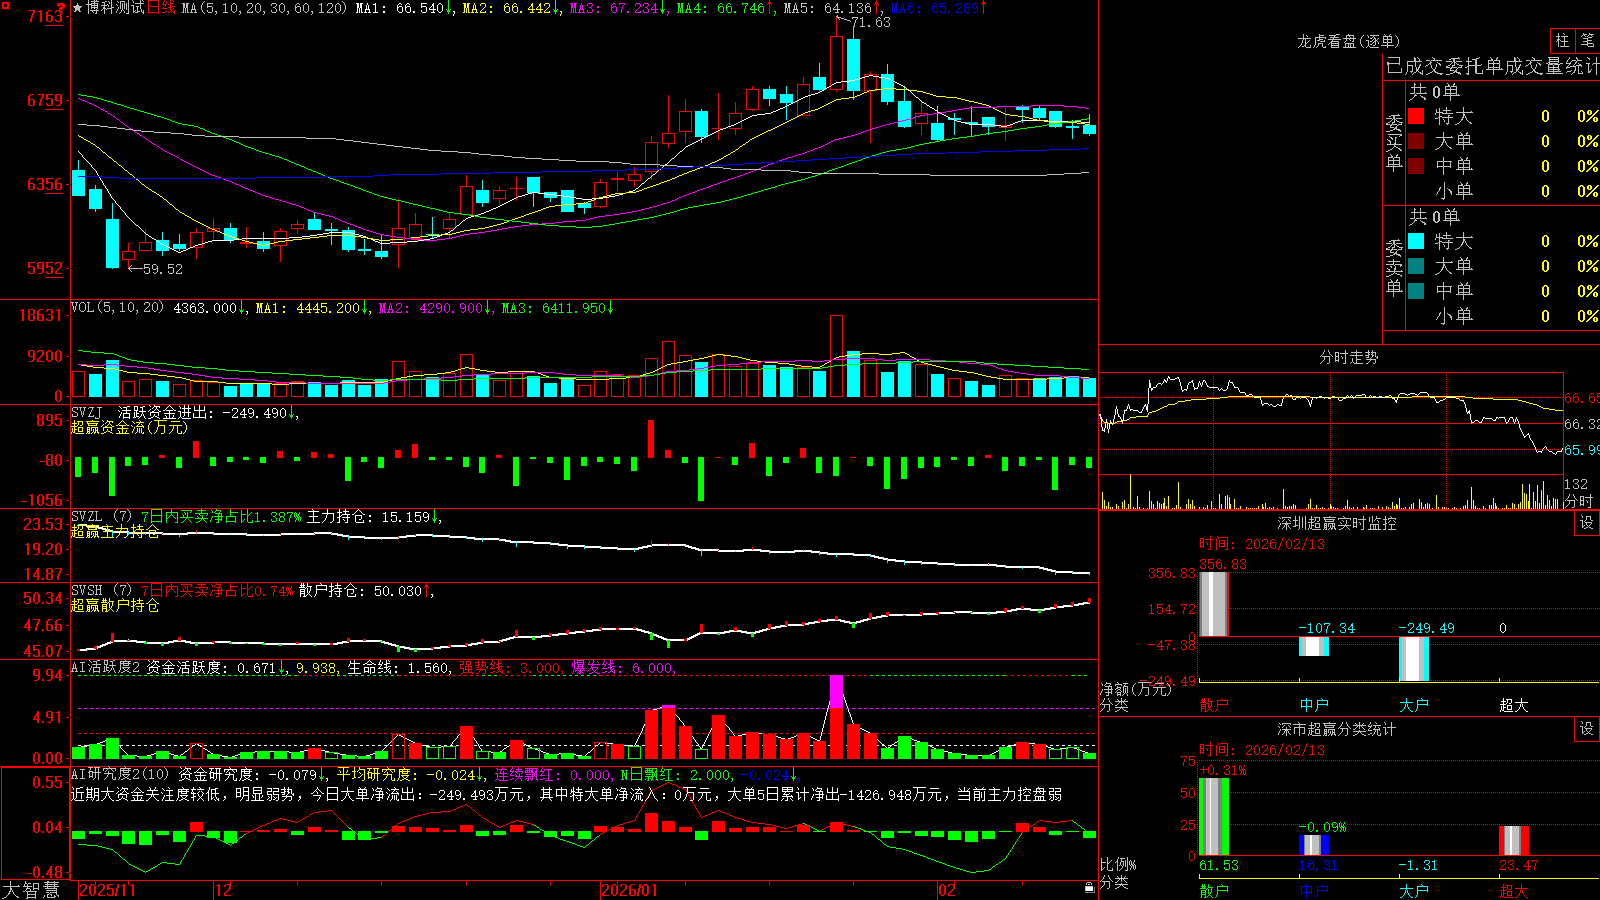Click the 59.52 low price label
Image resolution: width=1600 pixels, height=900 pixels.
[x=163, y=269]
